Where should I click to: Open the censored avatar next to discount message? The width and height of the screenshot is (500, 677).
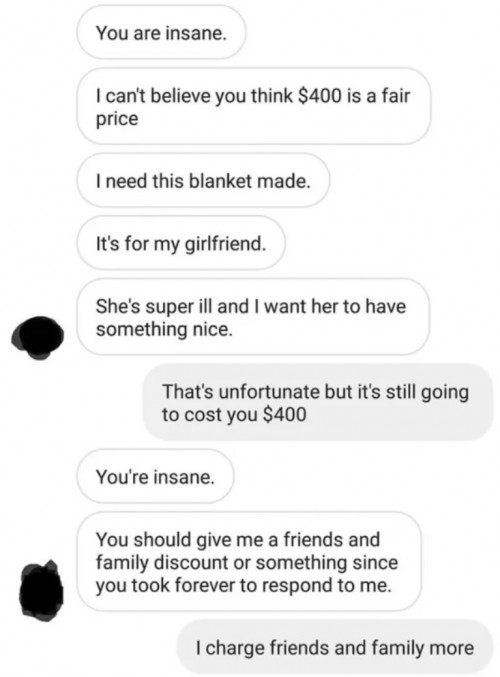pos(41,591)
